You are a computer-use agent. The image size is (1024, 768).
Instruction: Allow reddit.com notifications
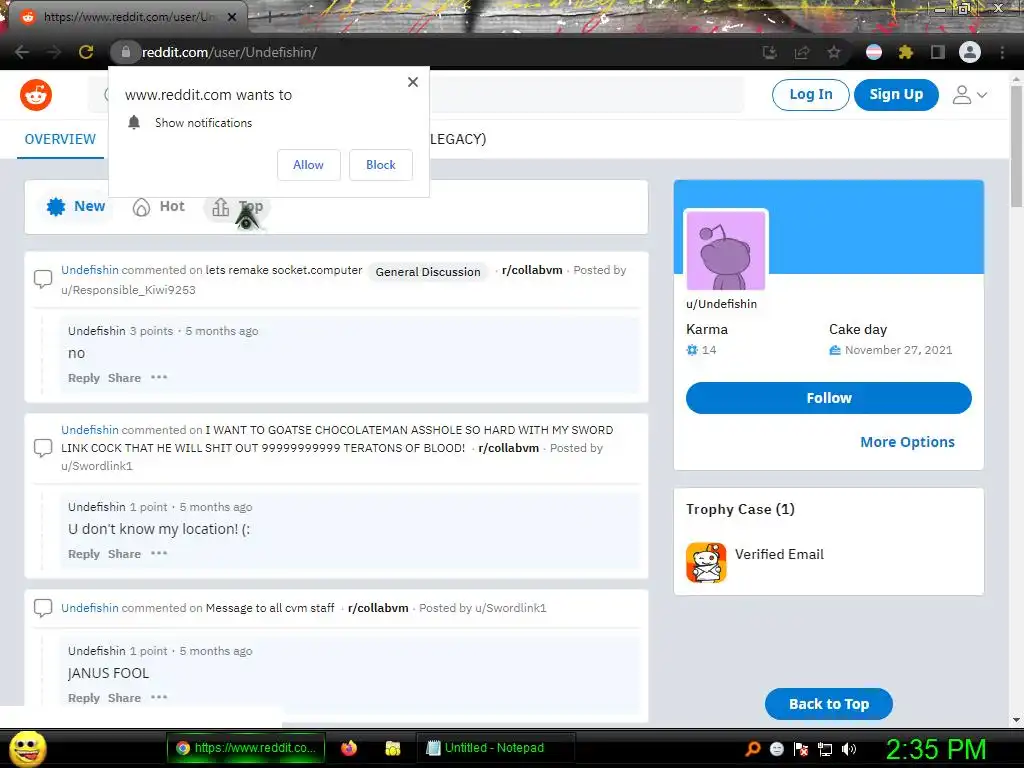pos(308,165)
